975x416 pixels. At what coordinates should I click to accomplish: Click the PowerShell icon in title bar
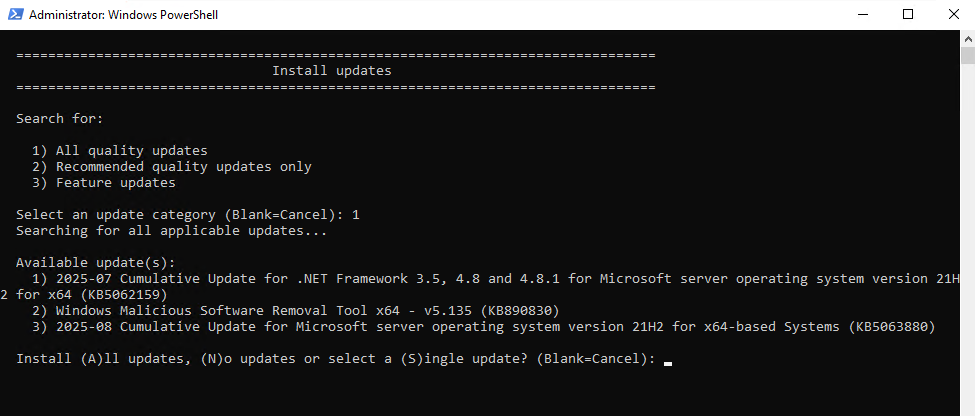tap(16, 14)
